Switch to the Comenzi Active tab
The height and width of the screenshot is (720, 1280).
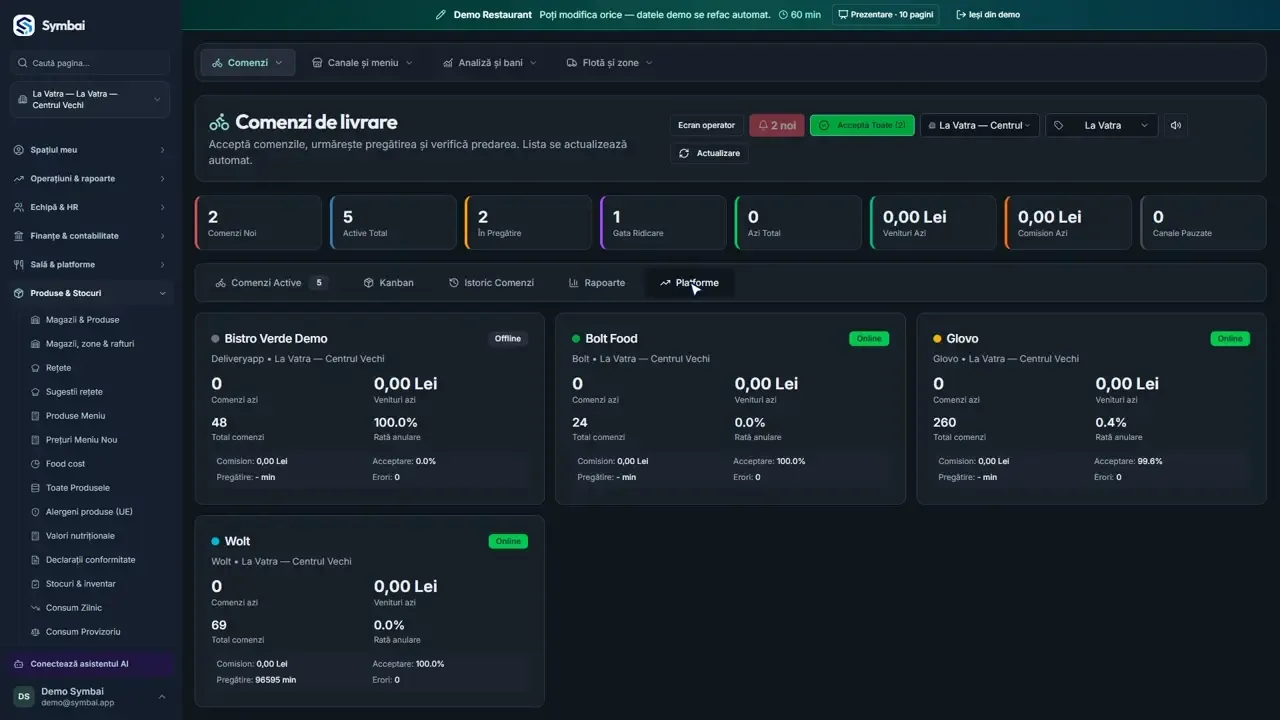coord(271,283)
